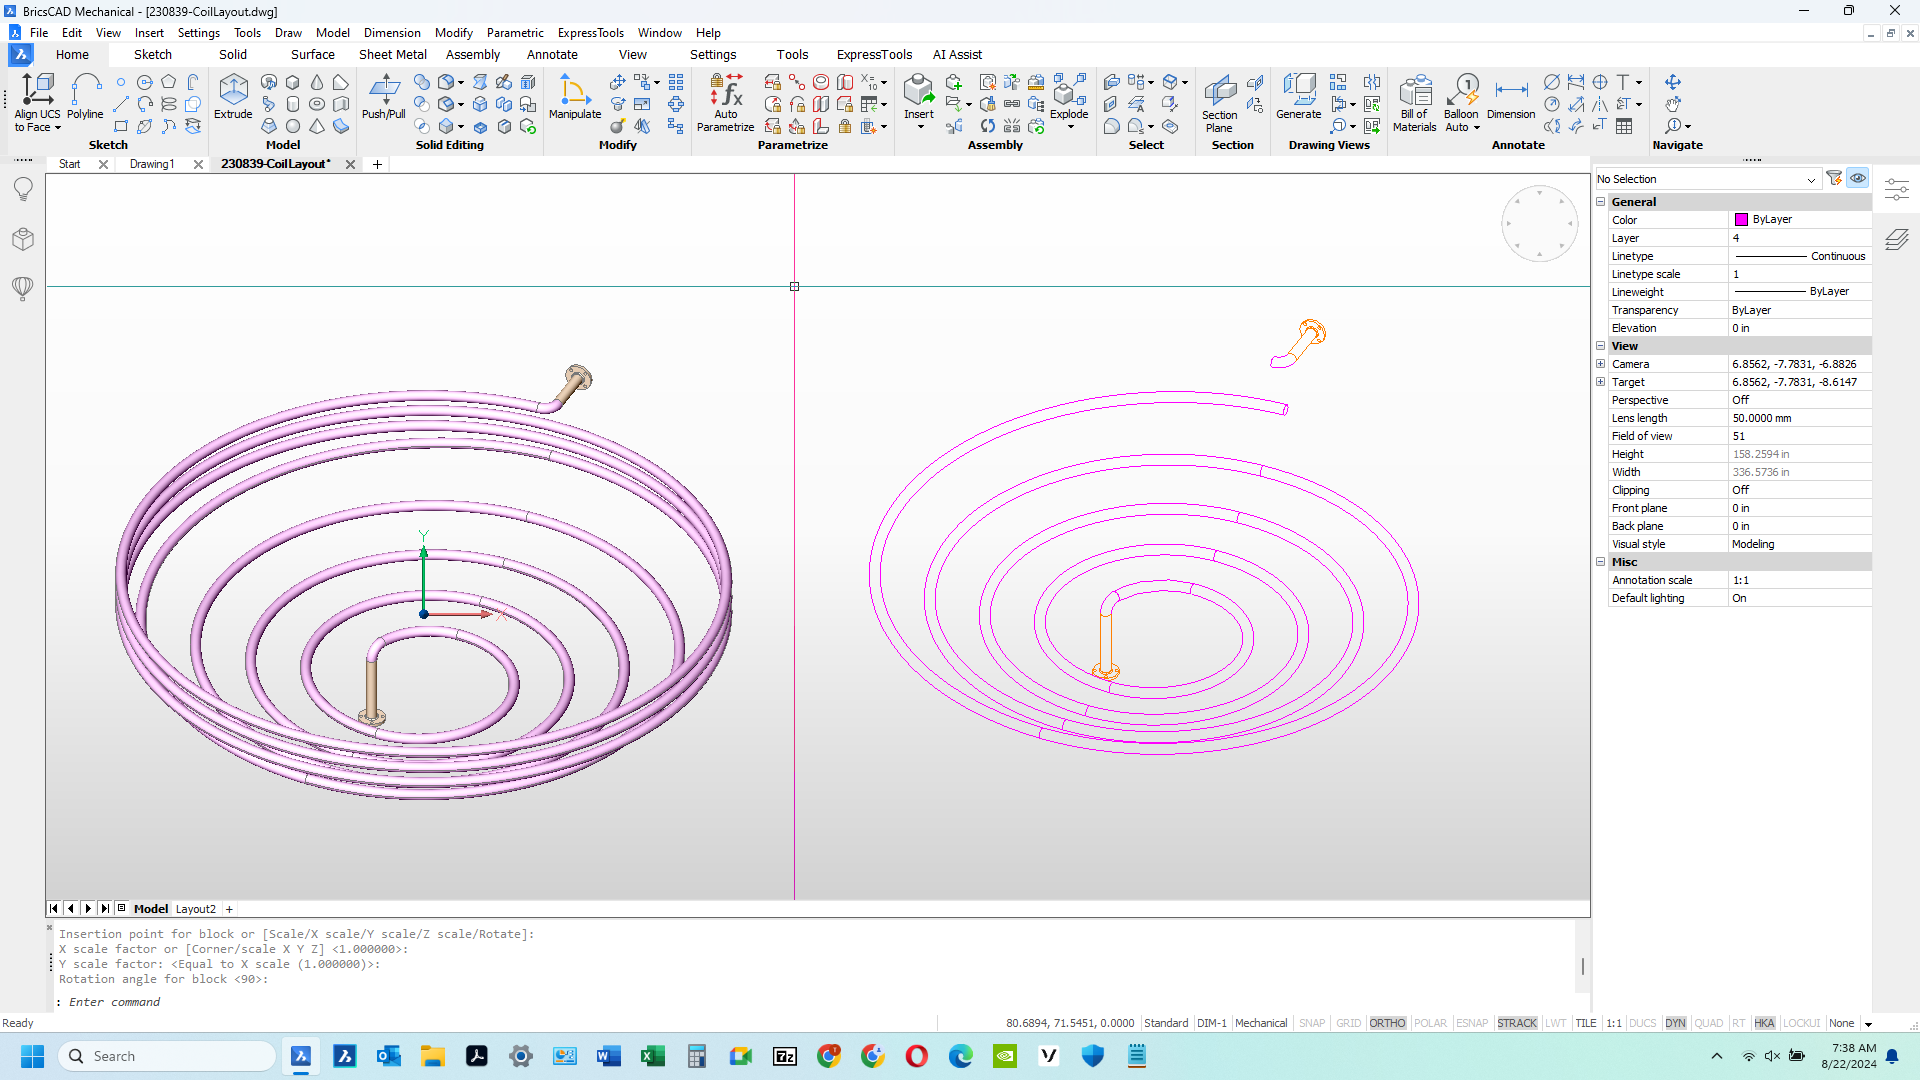Image resolution: width=1920 pixels, height=1080 pixels.
Task: Switch to the Layout2 tab
Action: [194, 909]
